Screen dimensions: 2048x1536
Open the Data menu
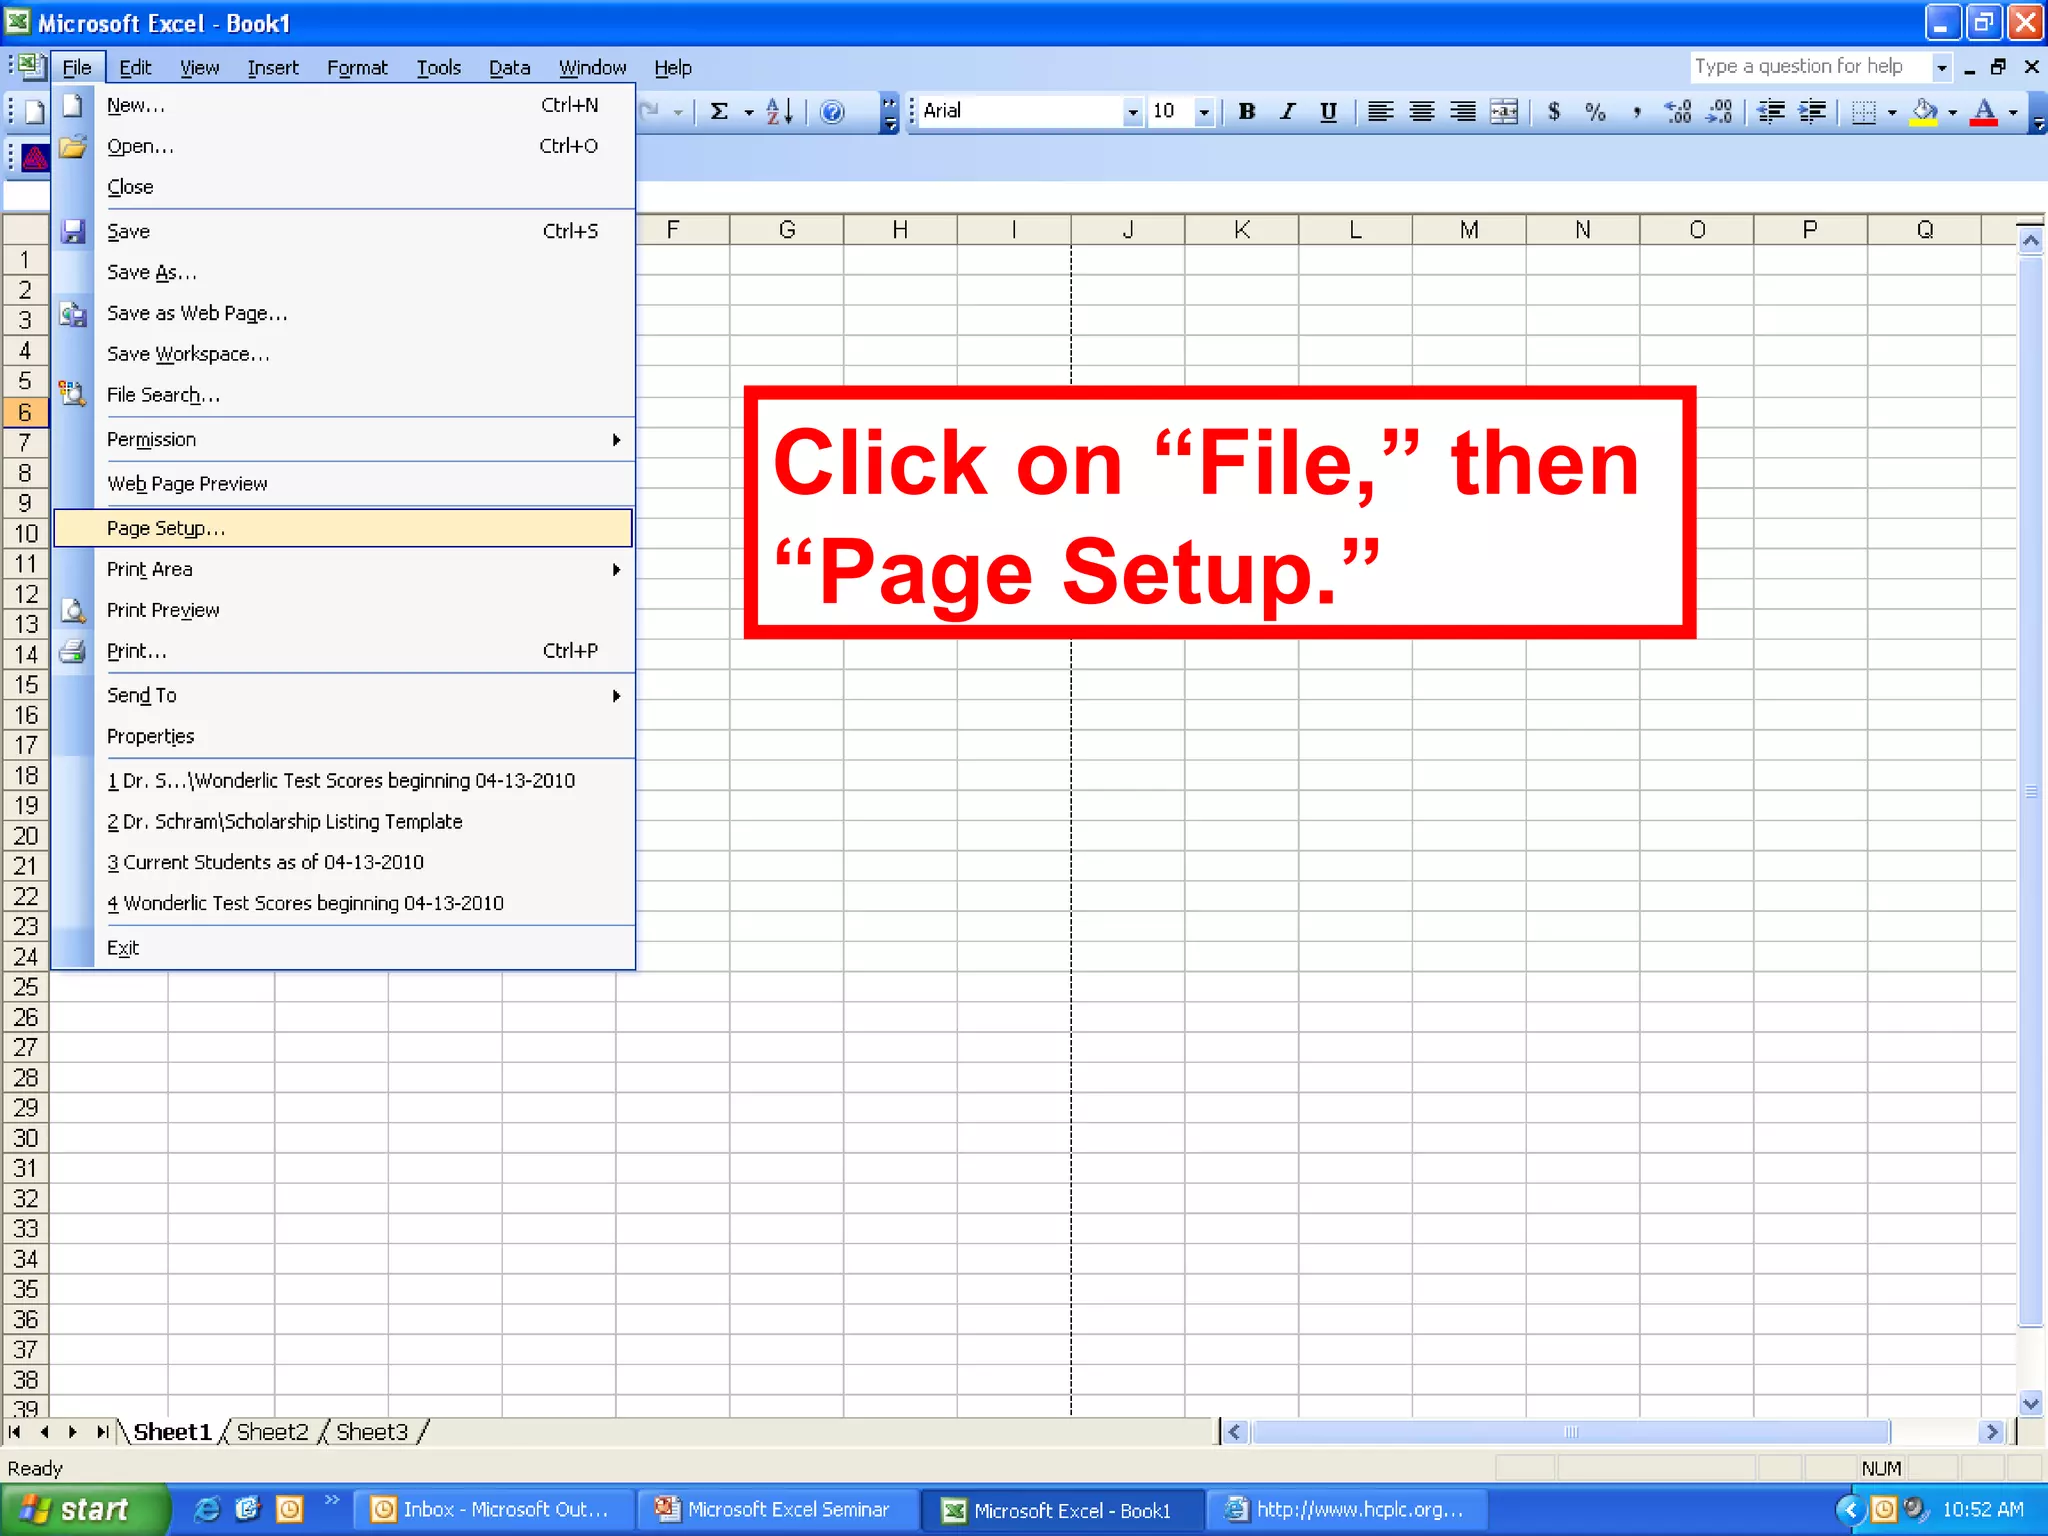point(509,67)
